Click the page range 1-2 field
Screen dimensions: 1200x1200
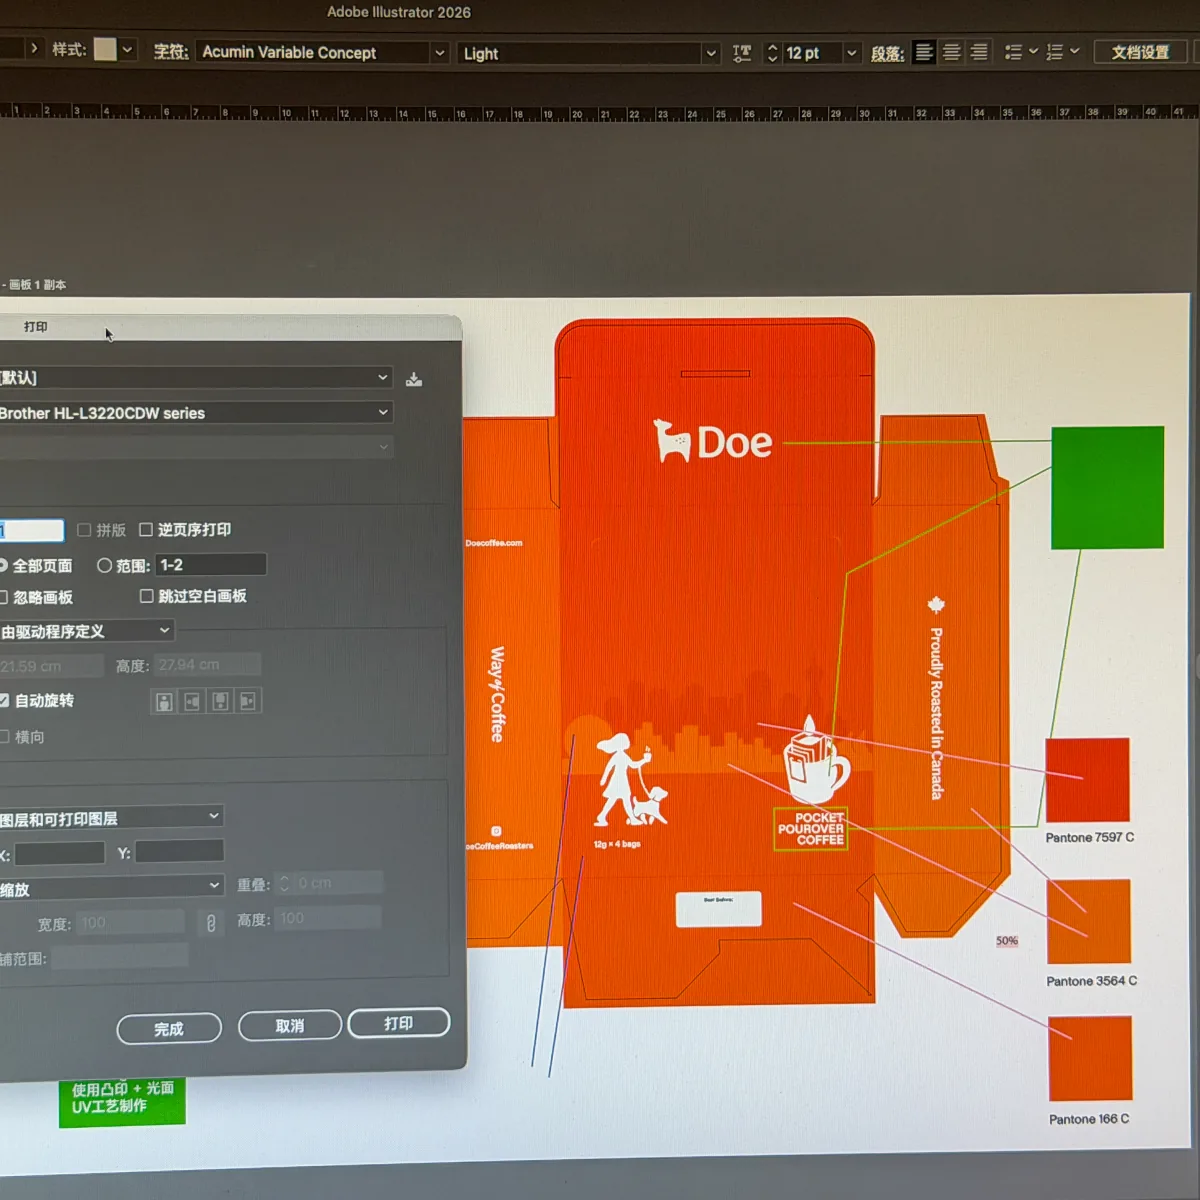211,565
